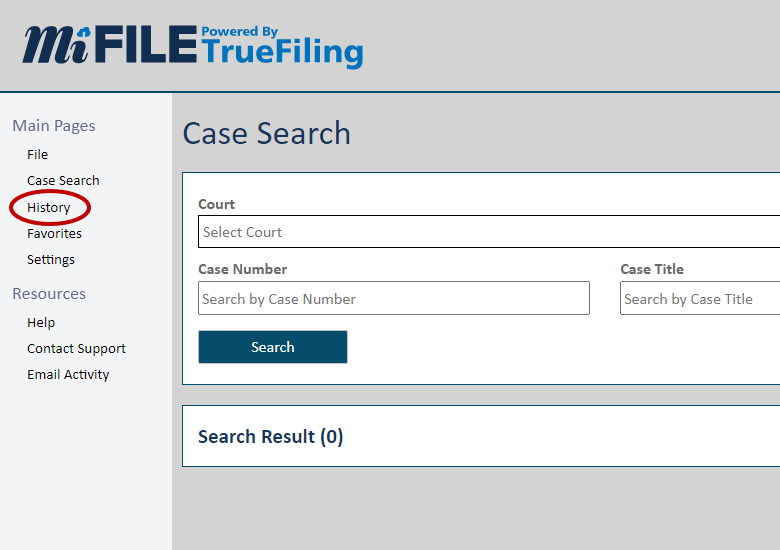Image resolution: width=780 pixels, height=550 pixels.
Task: Click the Contact Support link
Action: pyautogui.click(x=76, y=349)
